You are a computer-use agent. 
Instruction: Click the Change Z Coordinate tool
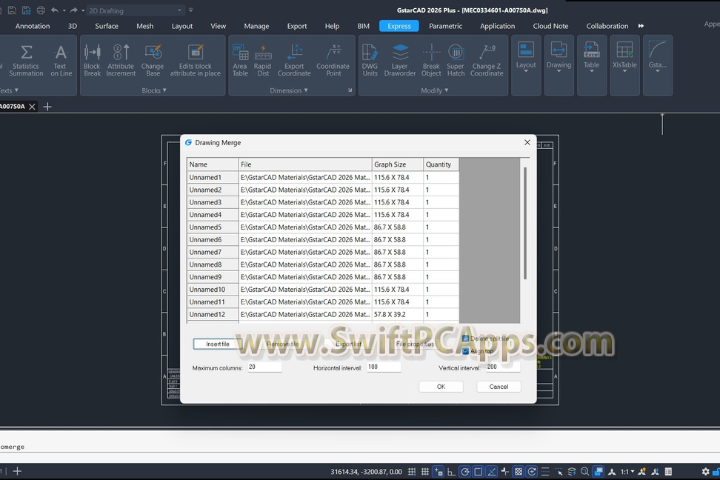487,60
